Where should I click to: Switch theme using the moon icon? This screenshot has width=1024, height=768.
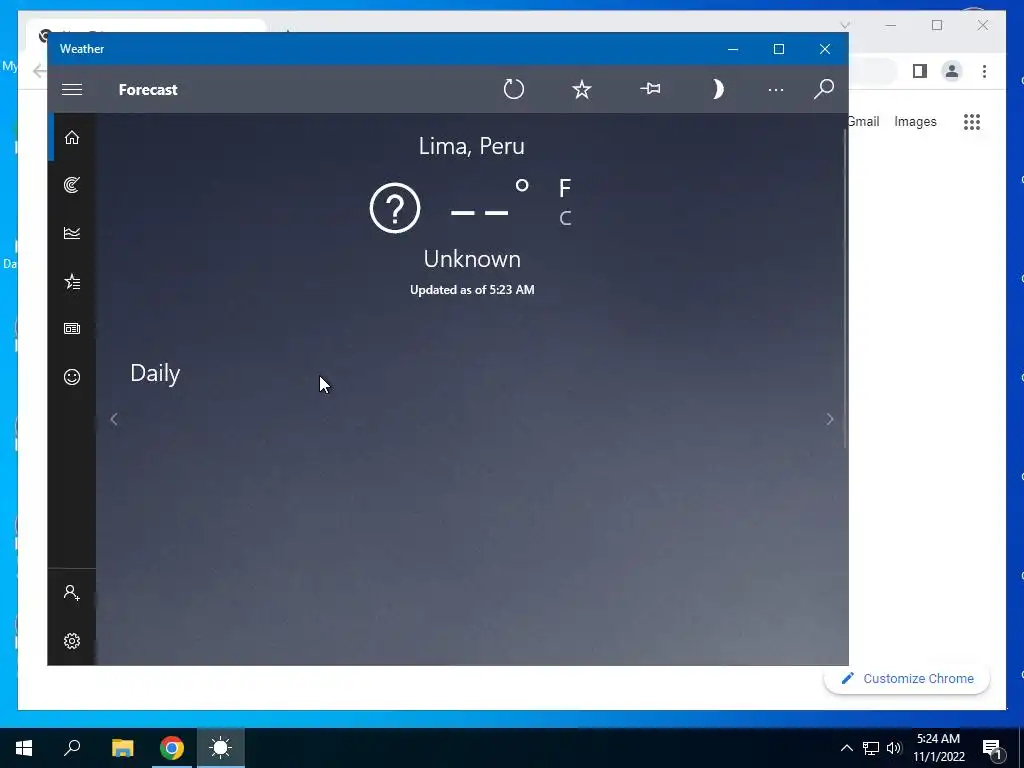[x=717, y=89]
